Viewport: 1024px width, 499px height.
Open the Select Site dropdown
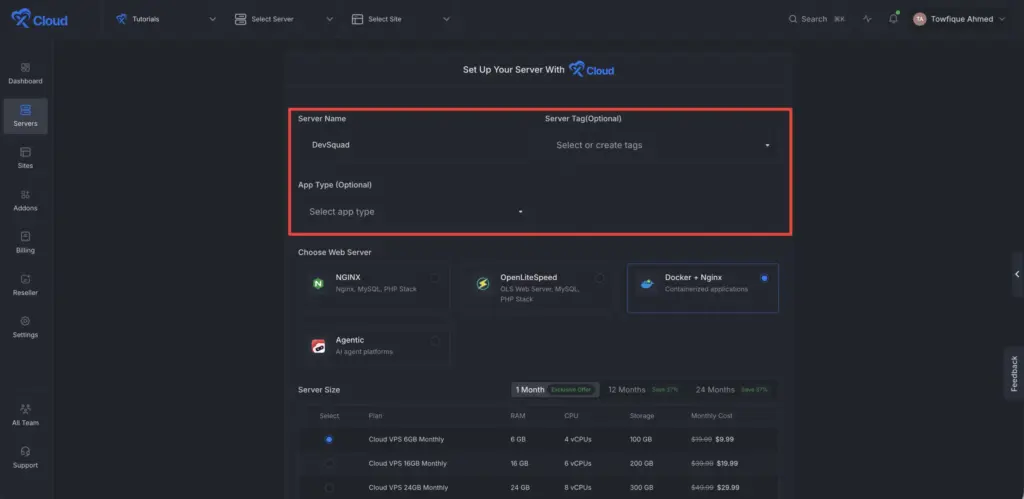click(400, 19)
